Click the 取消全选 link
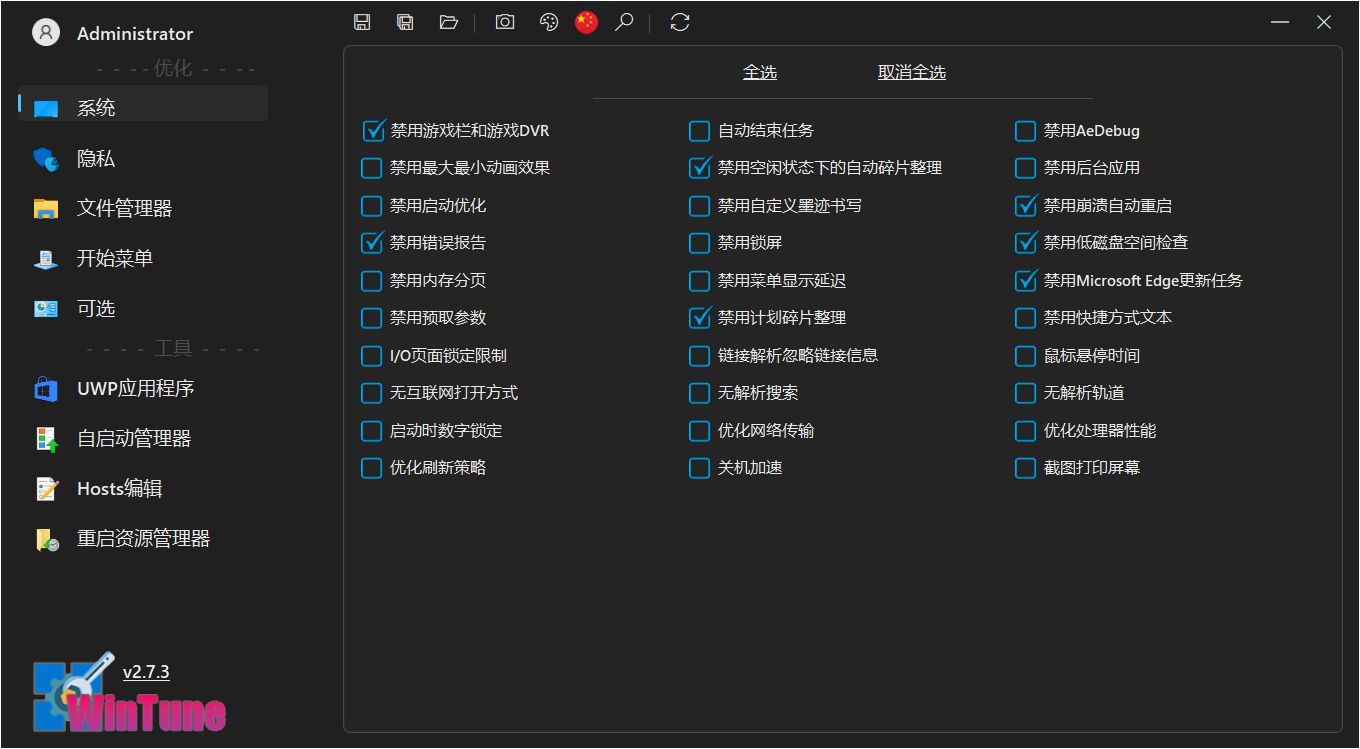 912,73
